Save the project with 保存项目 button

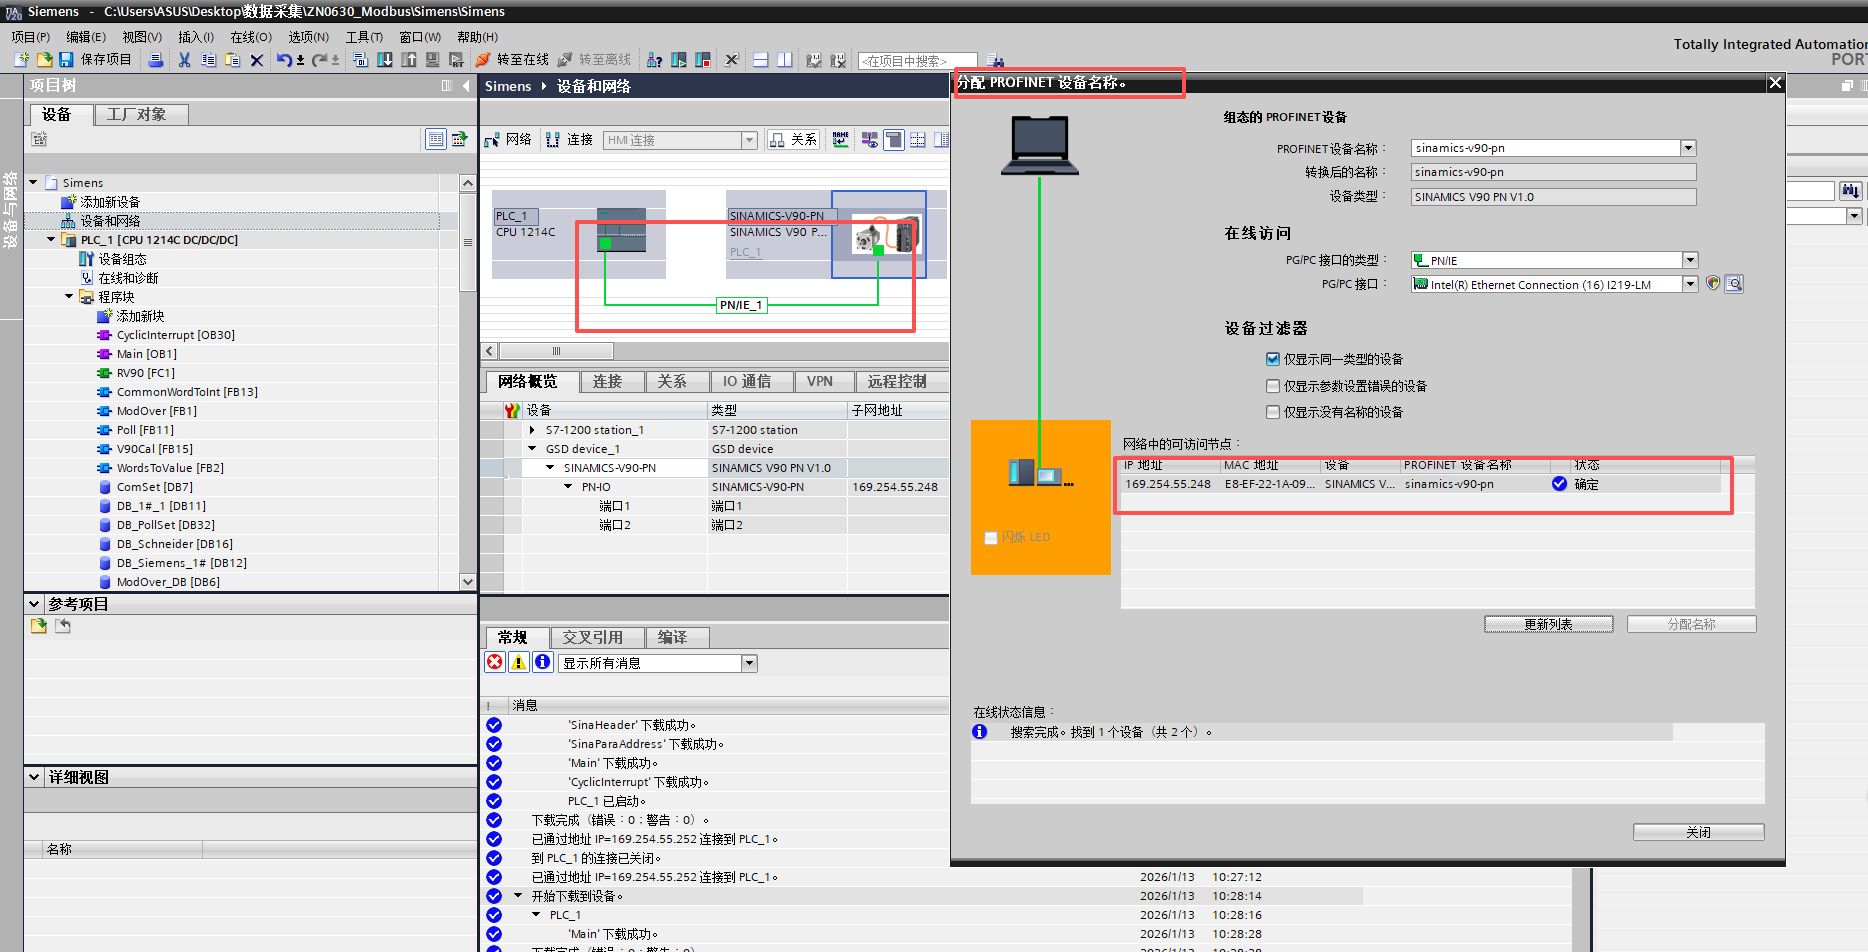[x=96, y=60]
